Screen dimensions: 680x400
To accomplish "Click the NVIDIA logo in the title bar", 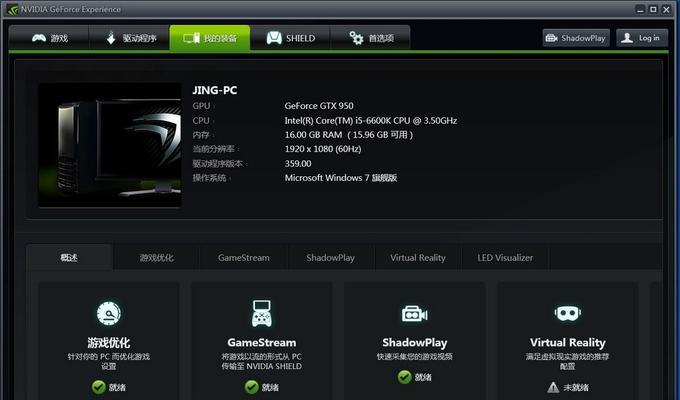I will coord(12,9).
